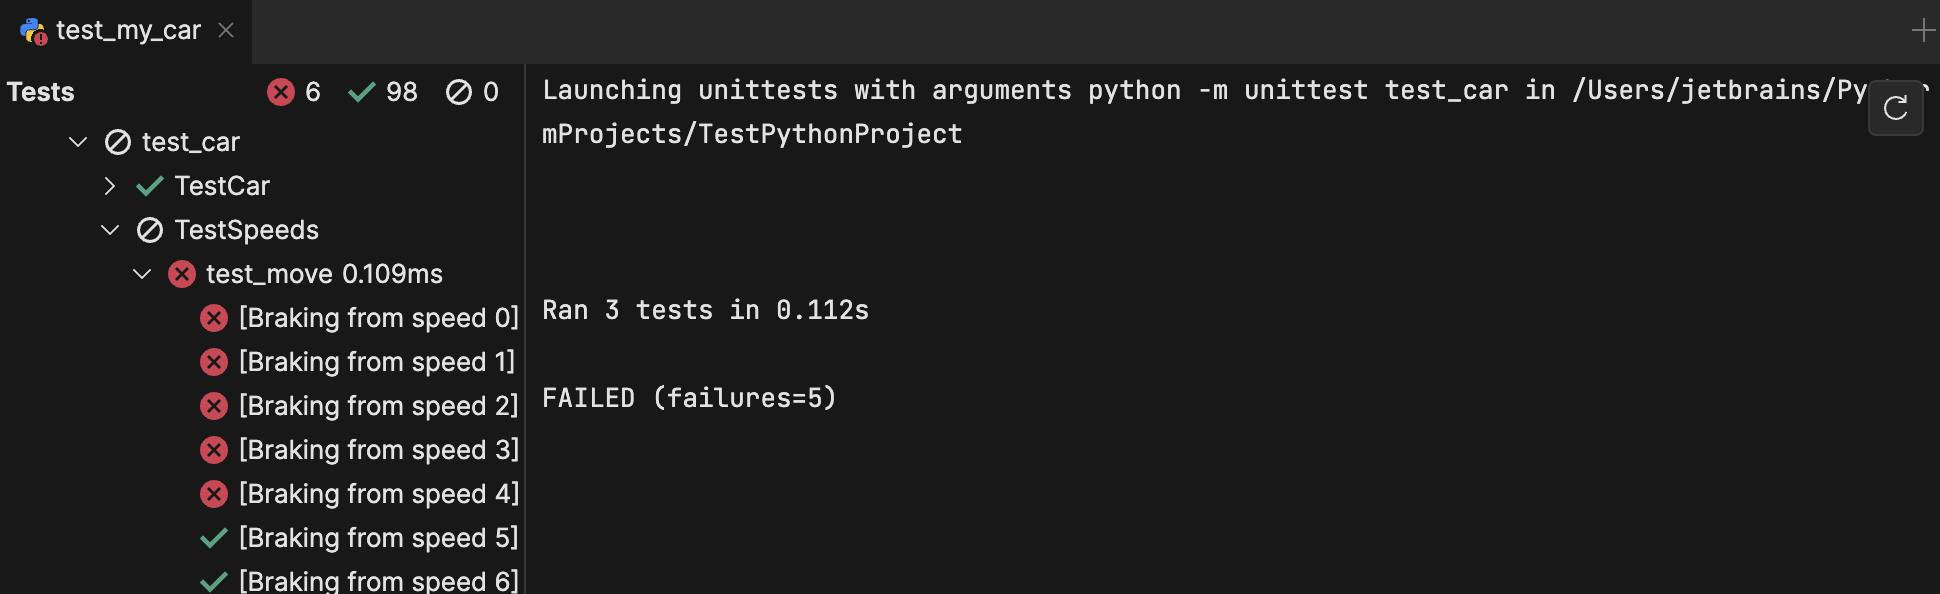Click the red failure icon on Braking from speed 0

(x=214, y=318)
